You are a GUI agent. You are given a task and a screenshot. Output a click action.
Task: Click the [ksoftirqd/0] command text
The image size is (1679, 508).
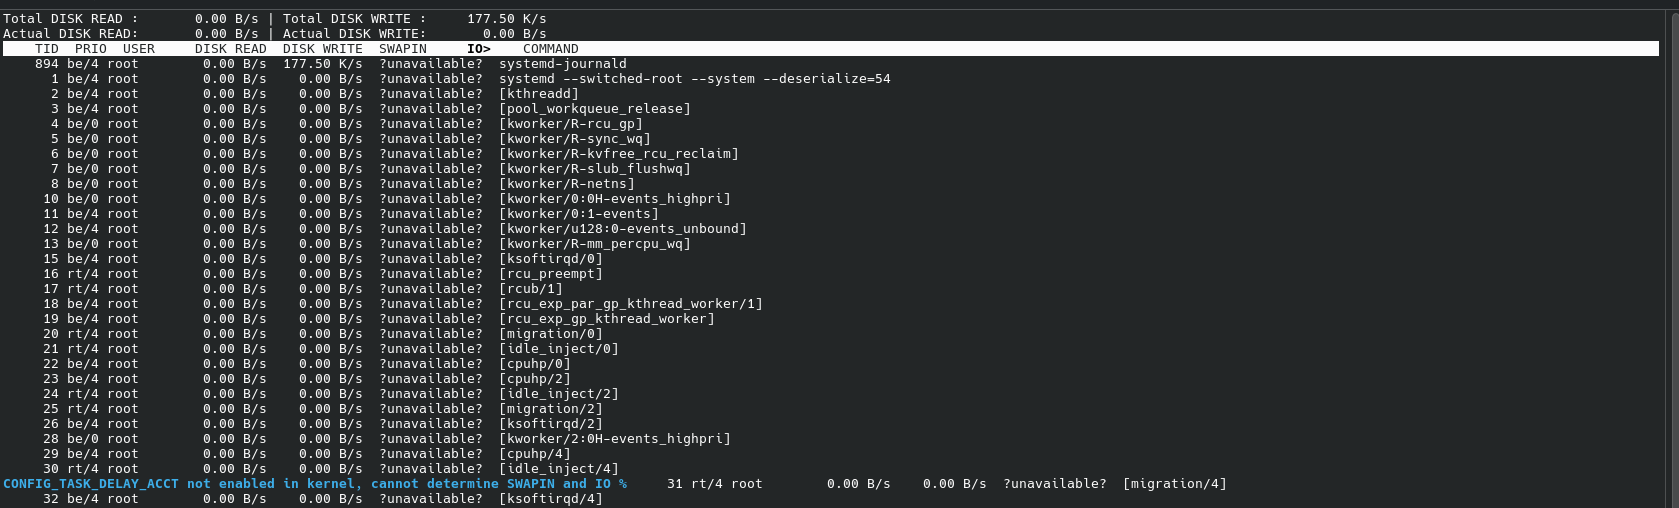[551, 259]
